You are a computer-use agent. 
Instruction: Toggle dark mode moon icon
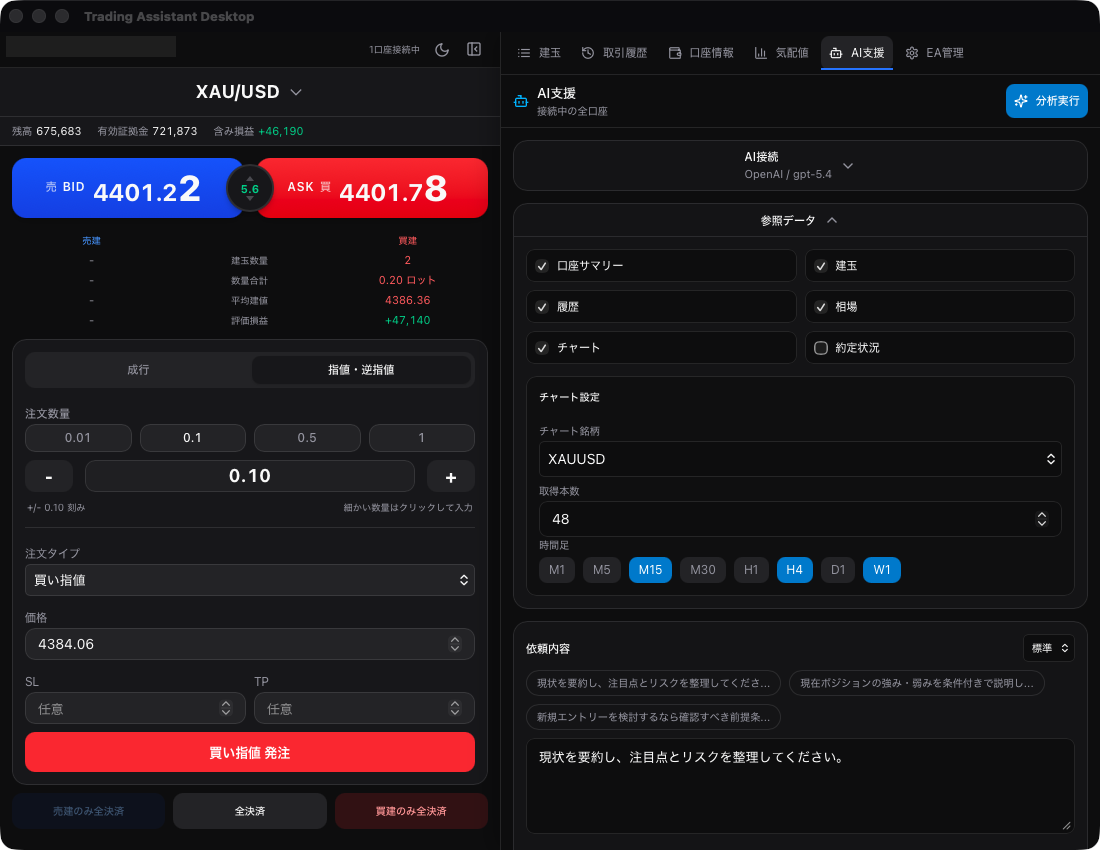(x=442, y=49)
